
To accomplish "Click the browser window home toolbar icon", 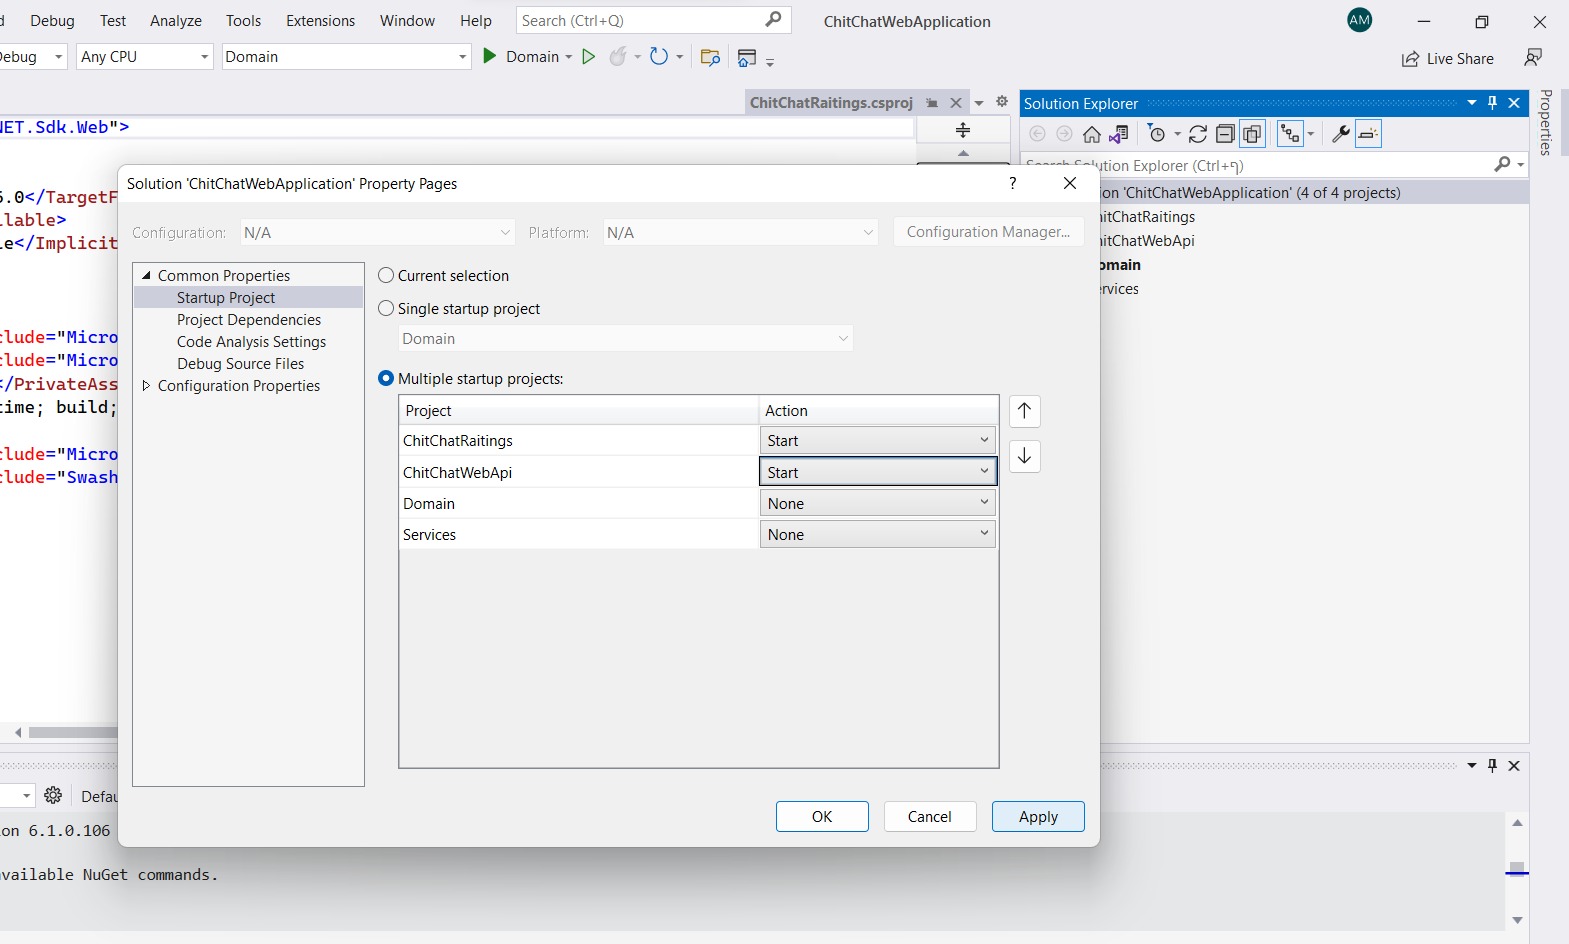I will coord(746,58).
